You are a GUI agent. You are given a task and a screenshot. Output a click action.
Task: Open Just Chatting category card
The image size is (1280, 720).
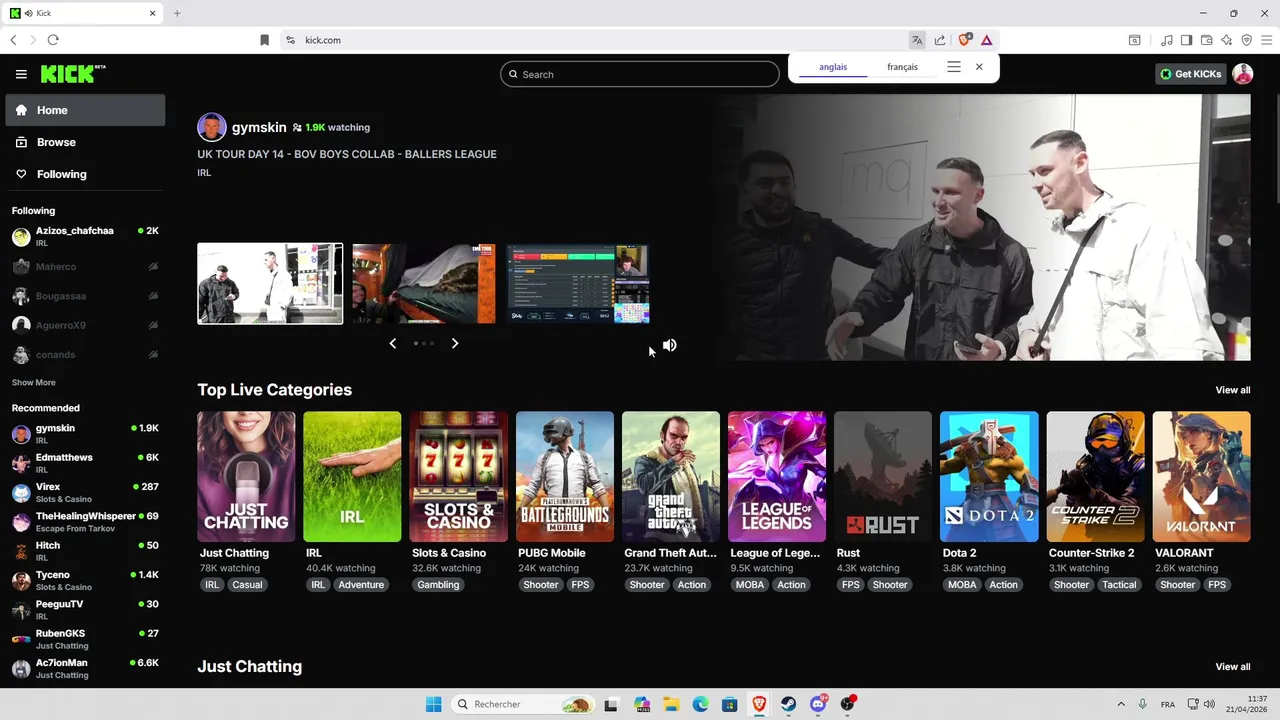point(246,477)
